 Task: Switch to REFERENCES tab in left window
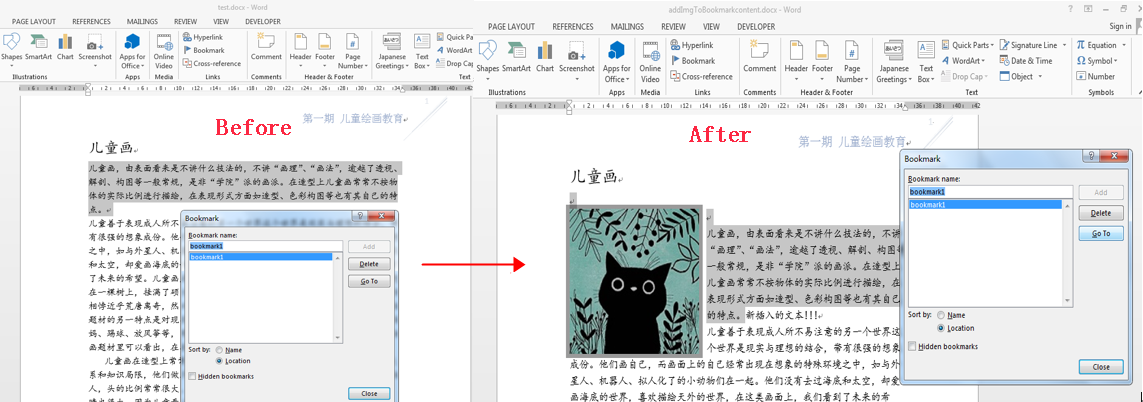[x=92, y=22]
